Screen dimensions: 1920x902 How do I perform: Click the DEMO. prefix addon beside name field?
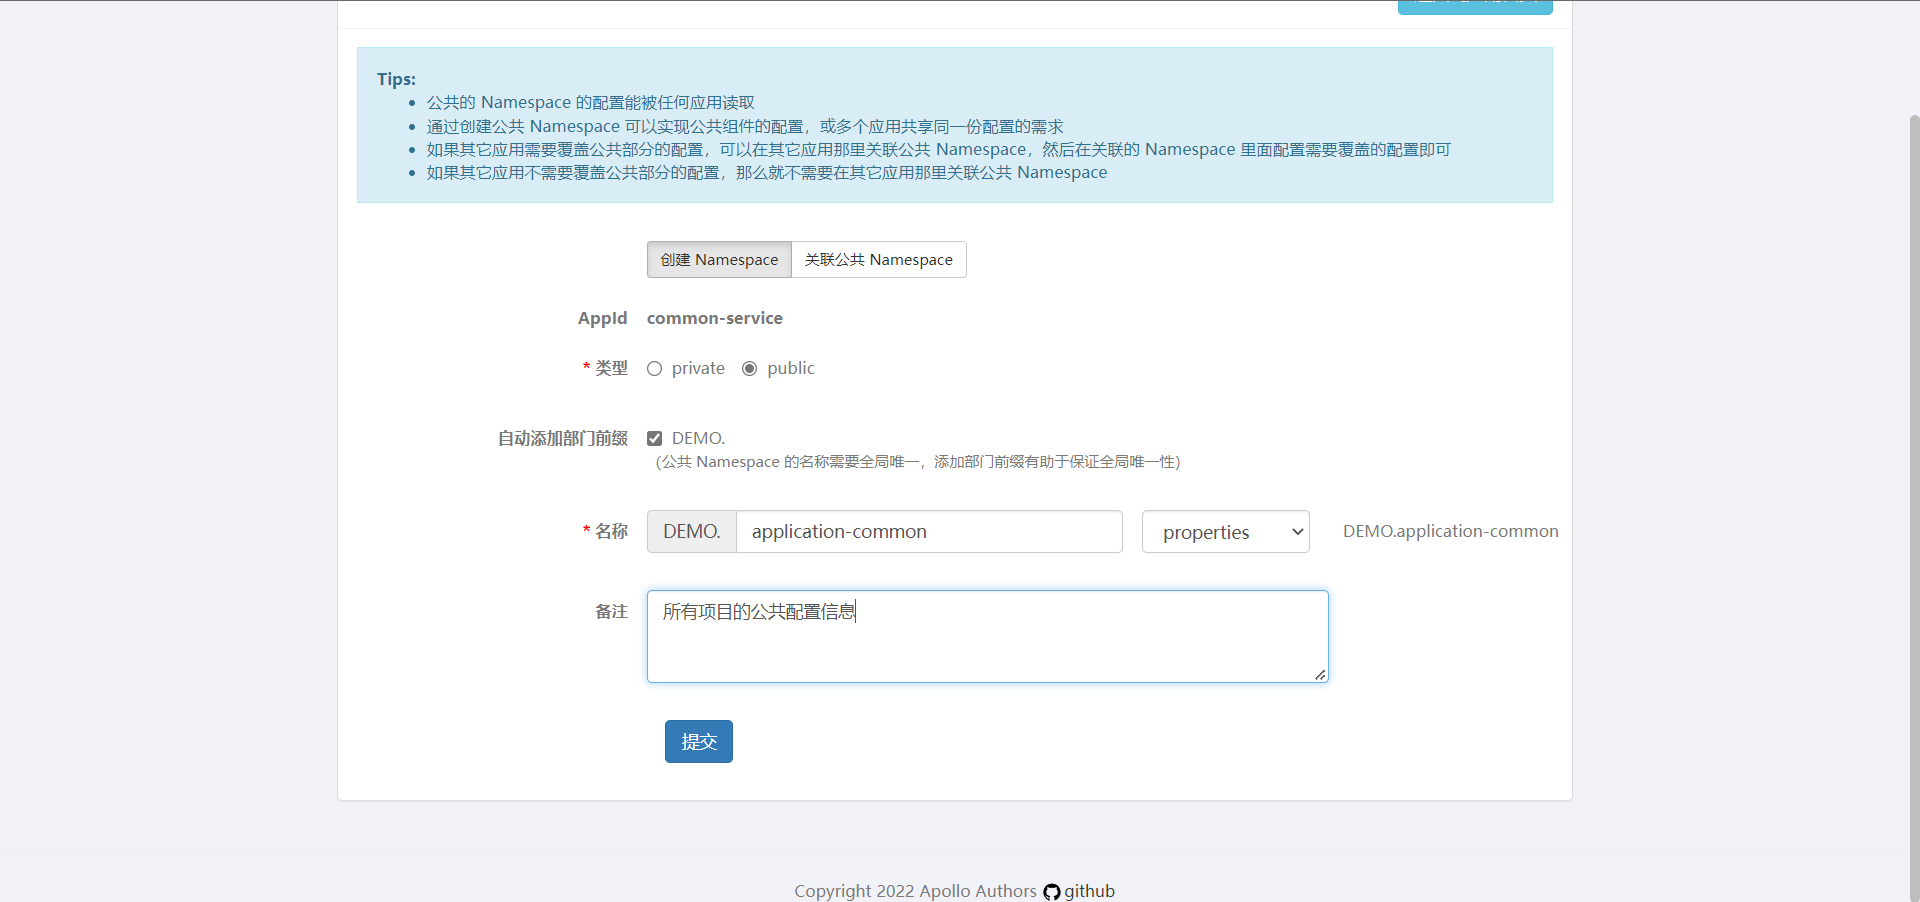click(691, 532)
